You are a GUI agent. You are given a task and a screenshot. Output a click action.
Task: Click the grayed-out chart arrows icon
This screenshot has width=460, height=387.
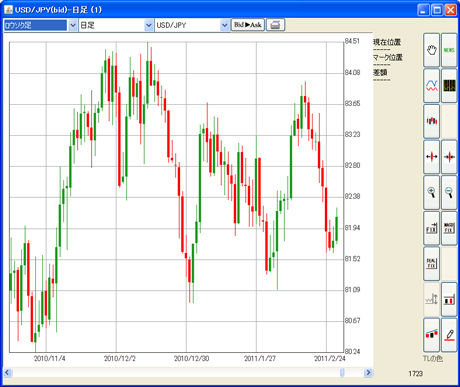432,299
